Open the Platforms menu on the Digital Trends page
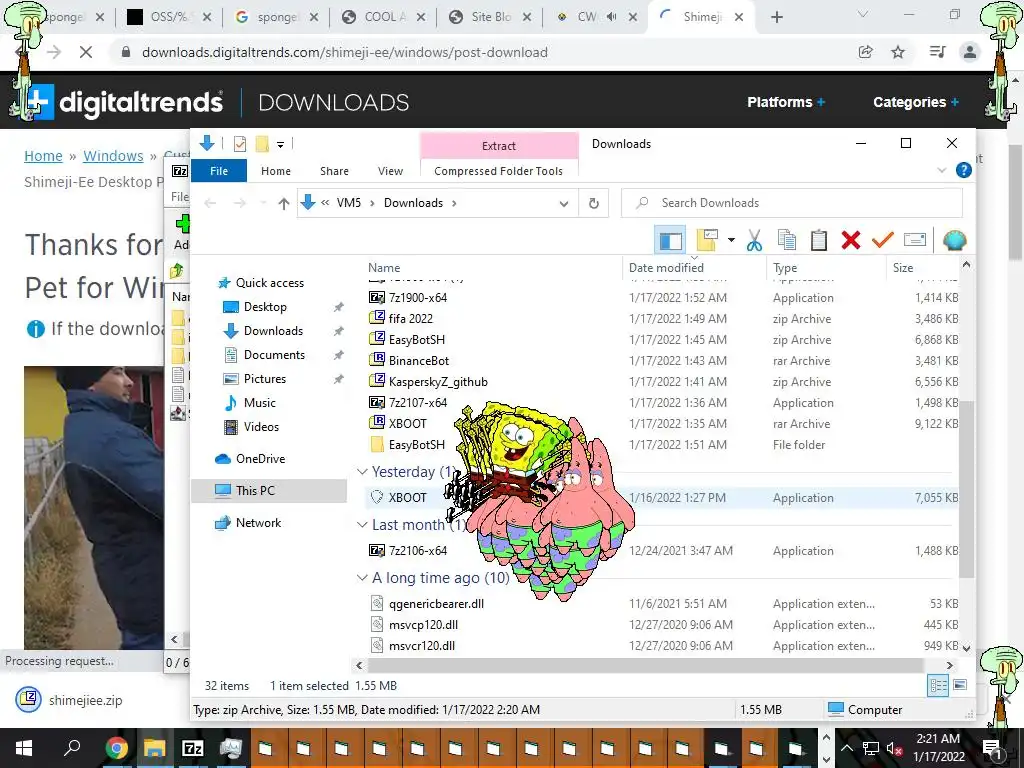Screen dimensions: 1024x768 (786, 103)
